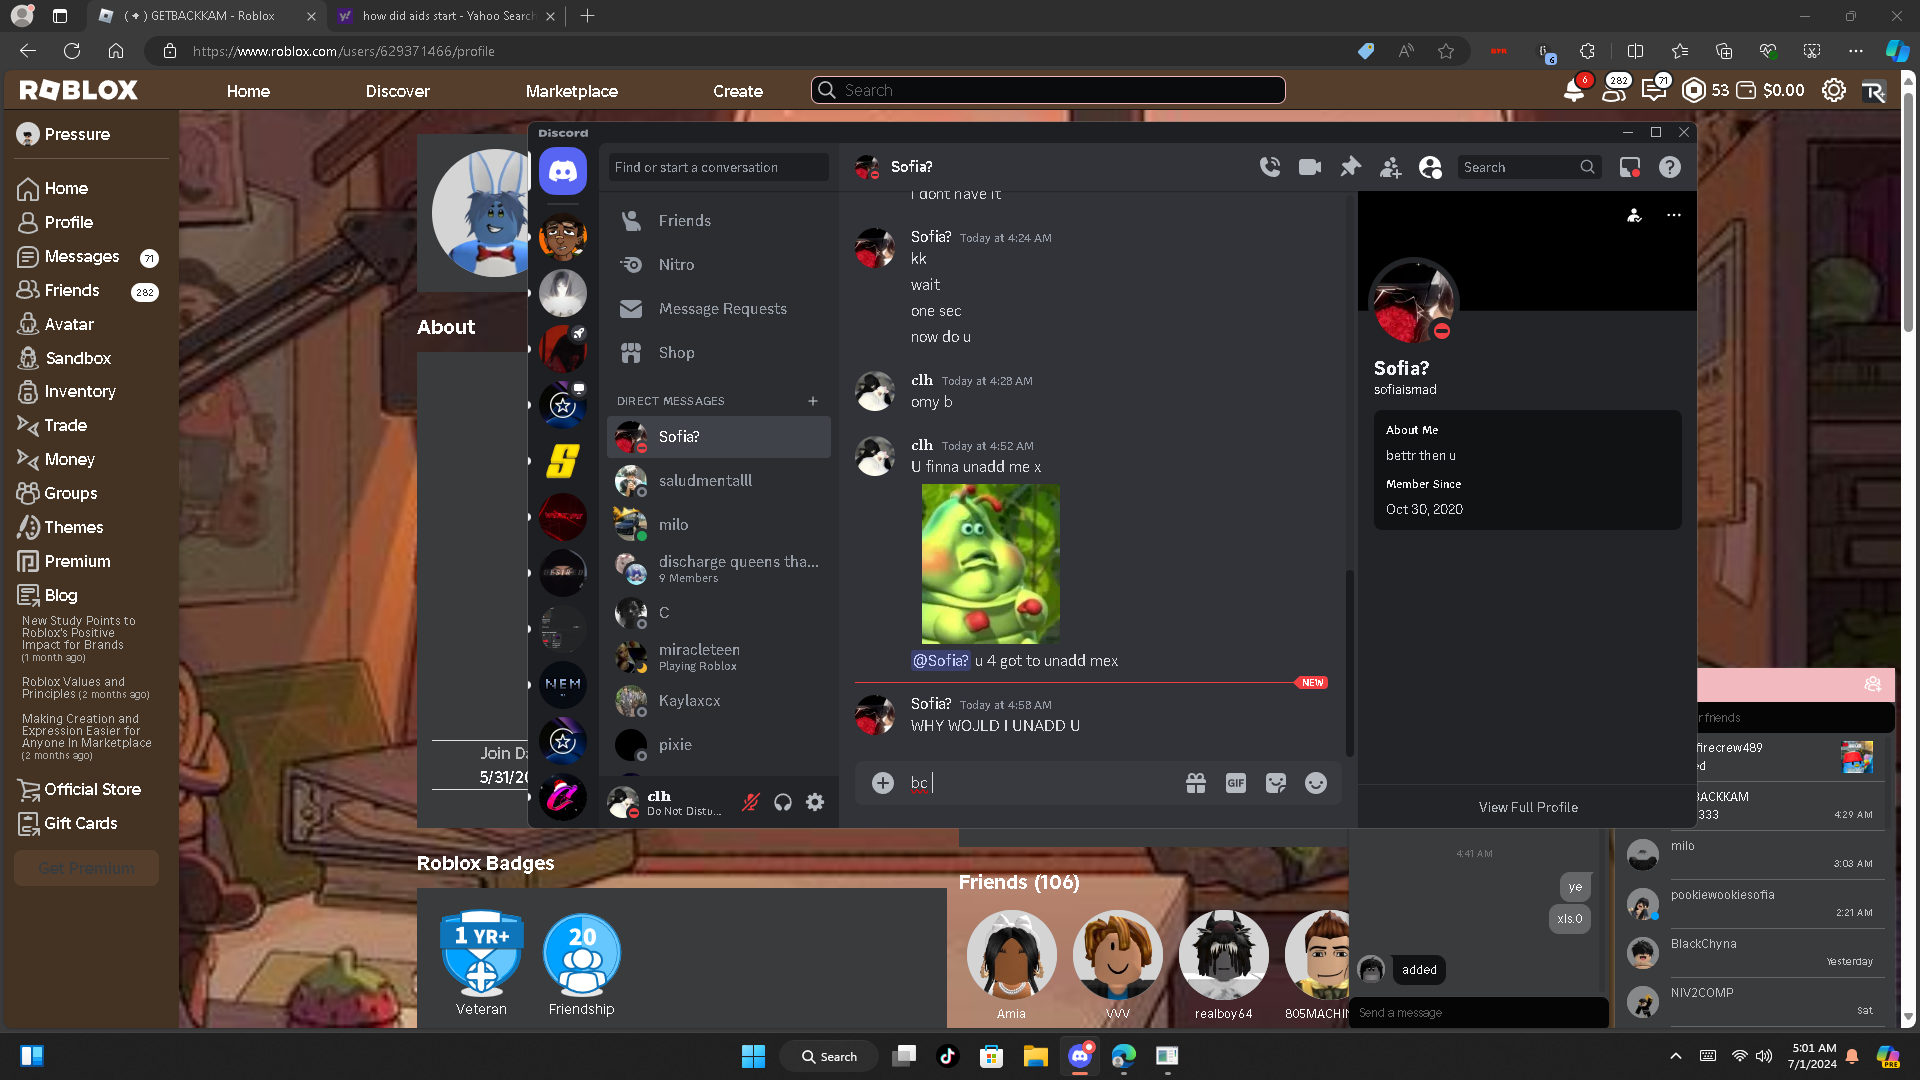Viewport: 1920px width, 1080px height.
Task: Open Discord help icon
Action: [1670, 167]
